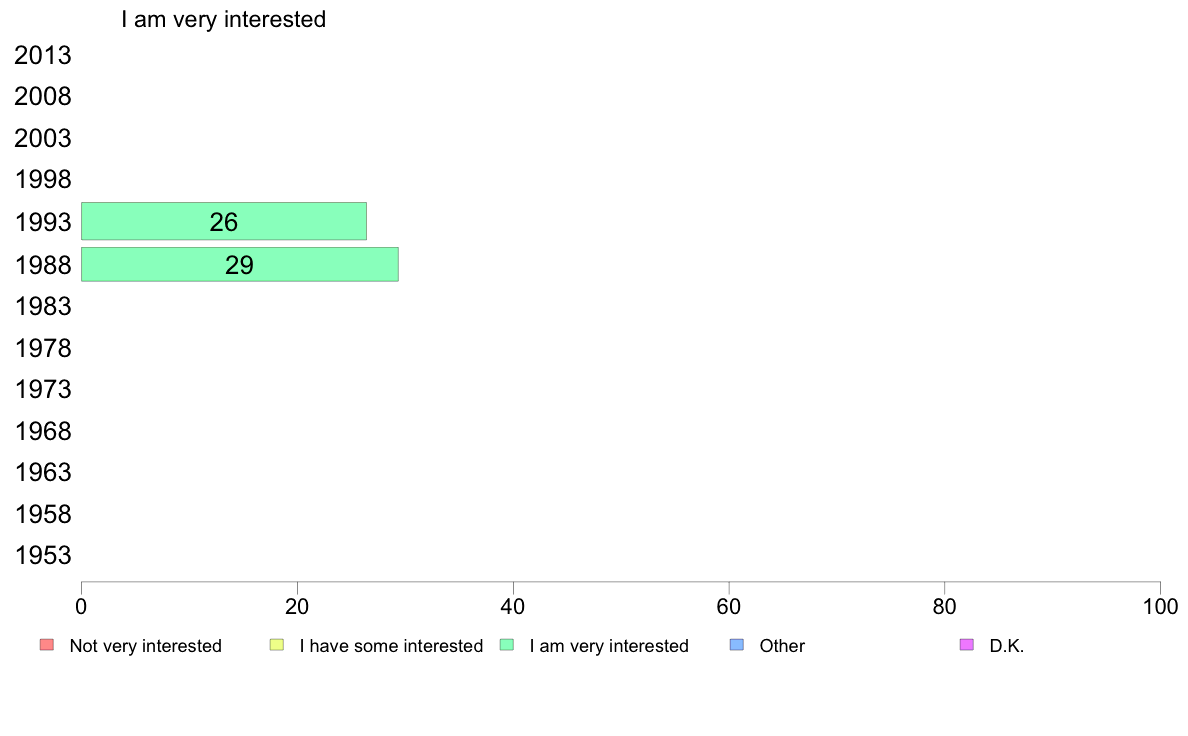Viewport: 1188px width, 736px height.
Task: Click the 1953 year label
Action: pyautogui.click(x=42, y=556)
